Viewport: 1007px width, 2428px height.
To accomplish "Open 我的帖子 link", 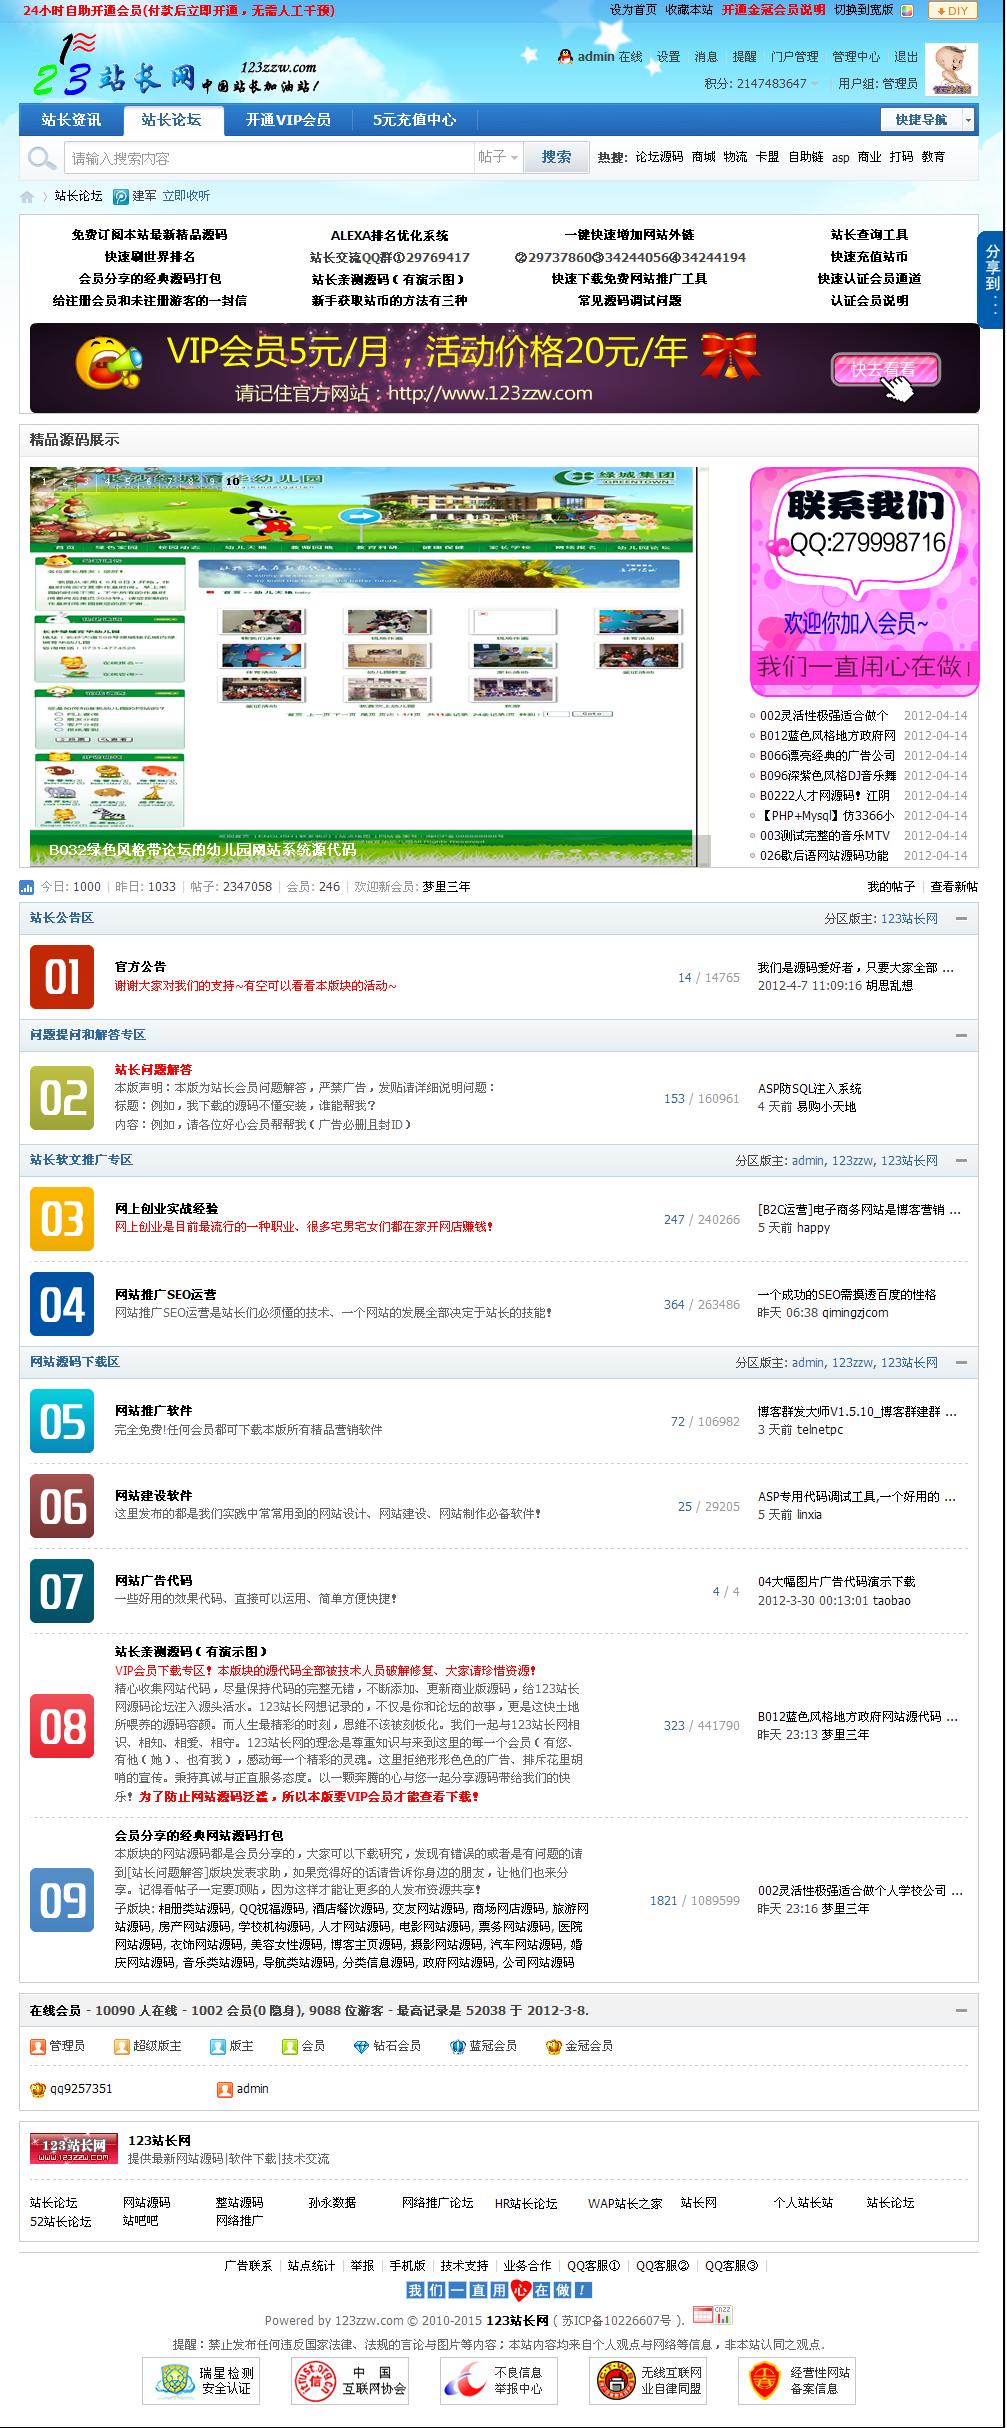I will coord(891,887).
